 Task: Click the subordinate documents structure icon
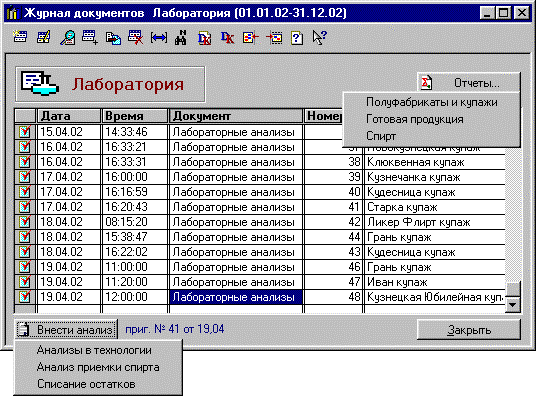pyautogui.click(x=251, y=37)
